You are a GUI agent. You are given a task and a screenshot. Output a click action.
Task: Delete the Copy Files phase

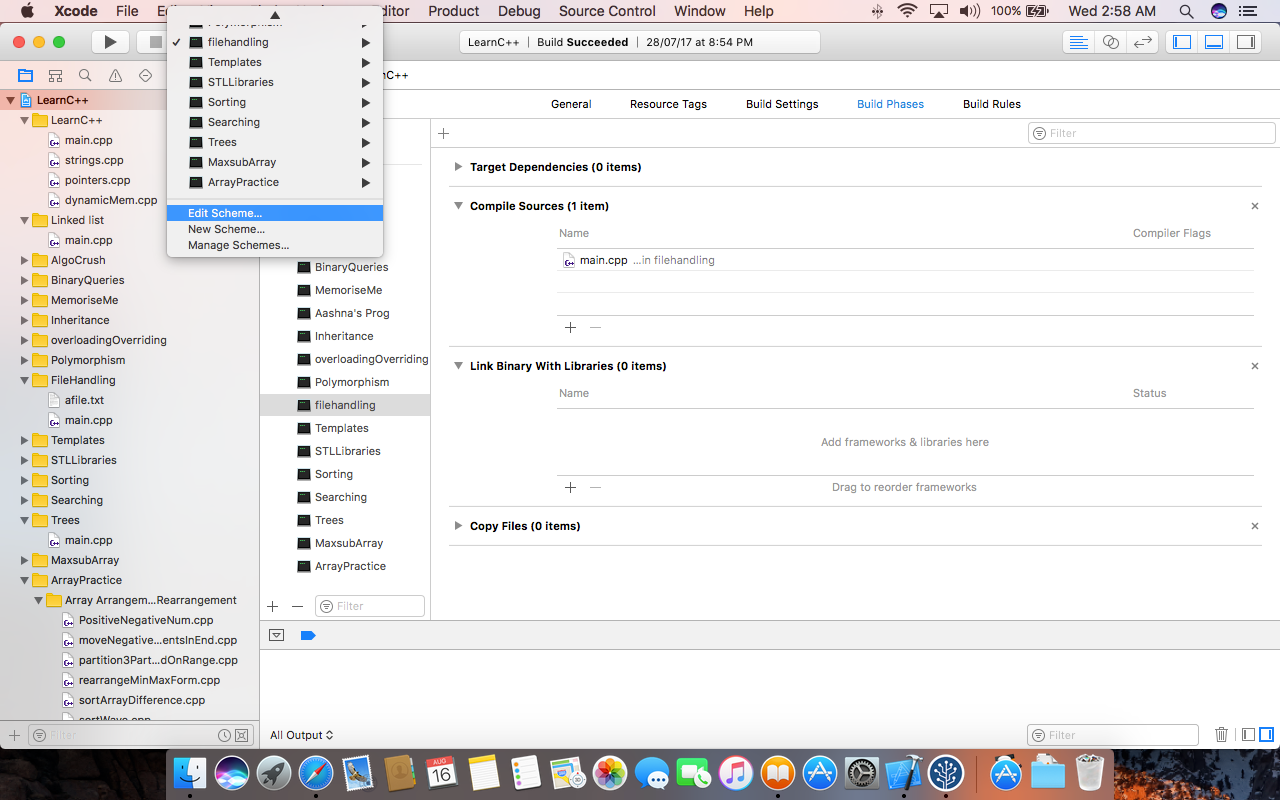tap(1255, 526)
